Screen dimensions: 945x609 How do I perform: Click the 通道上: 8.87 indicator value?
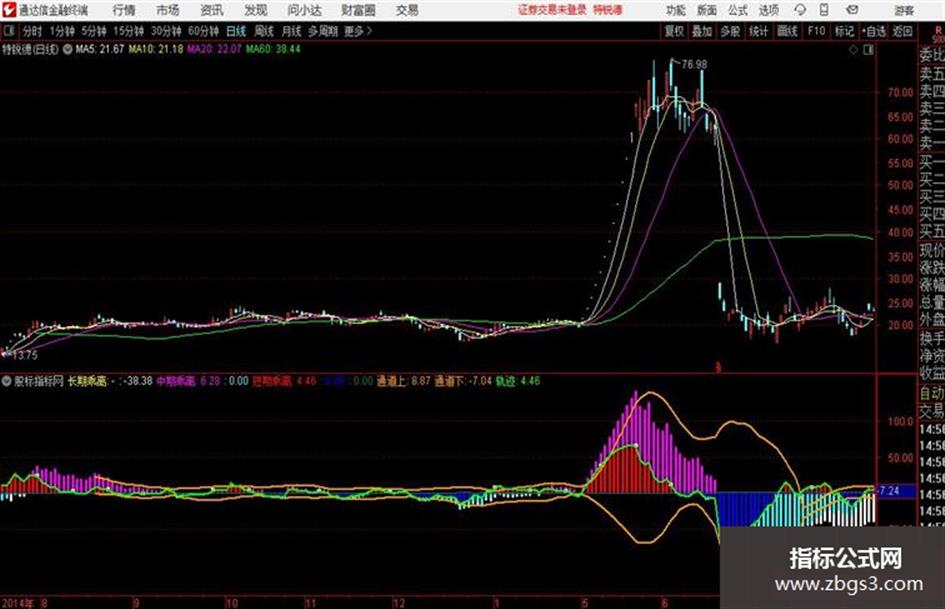tap(403, 381)
